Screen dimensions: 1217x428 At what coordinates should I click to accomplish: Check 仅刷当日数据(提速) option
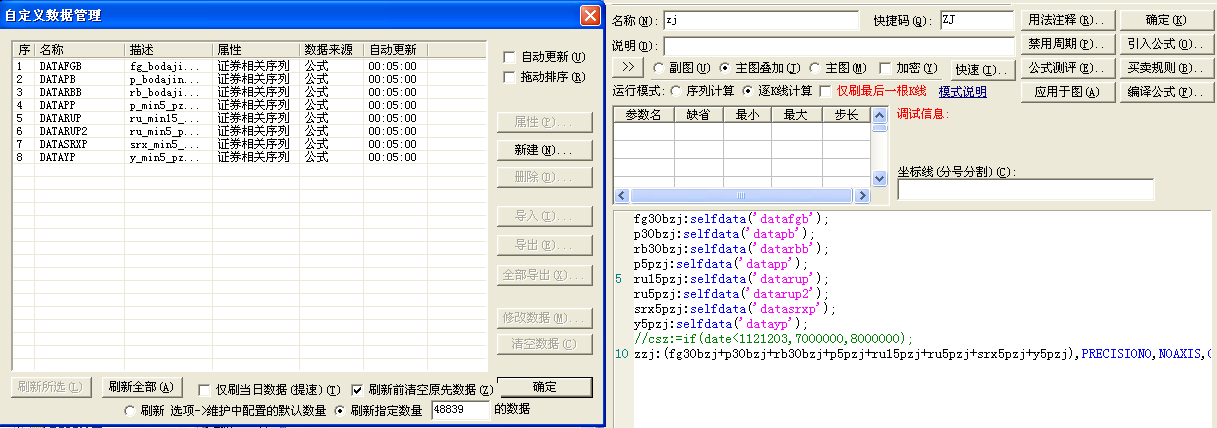pyautogui.click(x=204, y=390)
